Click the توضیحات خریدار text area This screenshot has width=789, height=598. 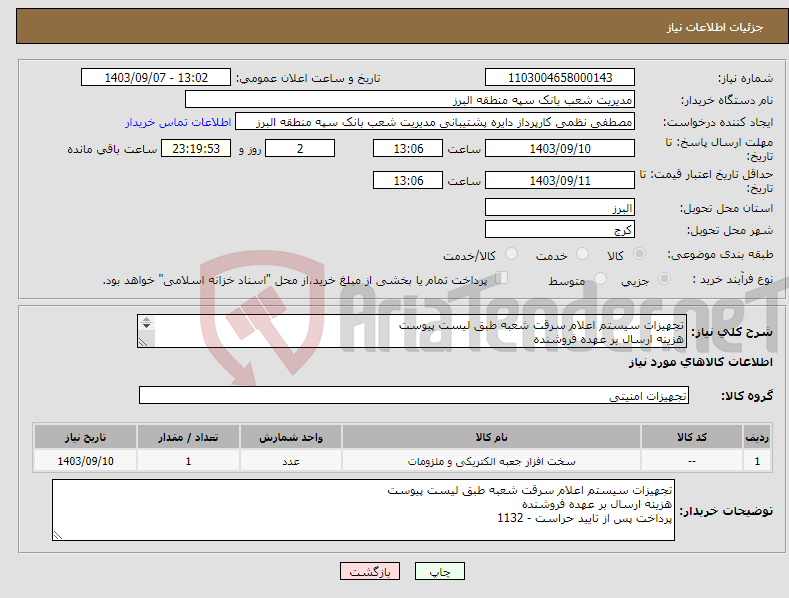point(363,510)
